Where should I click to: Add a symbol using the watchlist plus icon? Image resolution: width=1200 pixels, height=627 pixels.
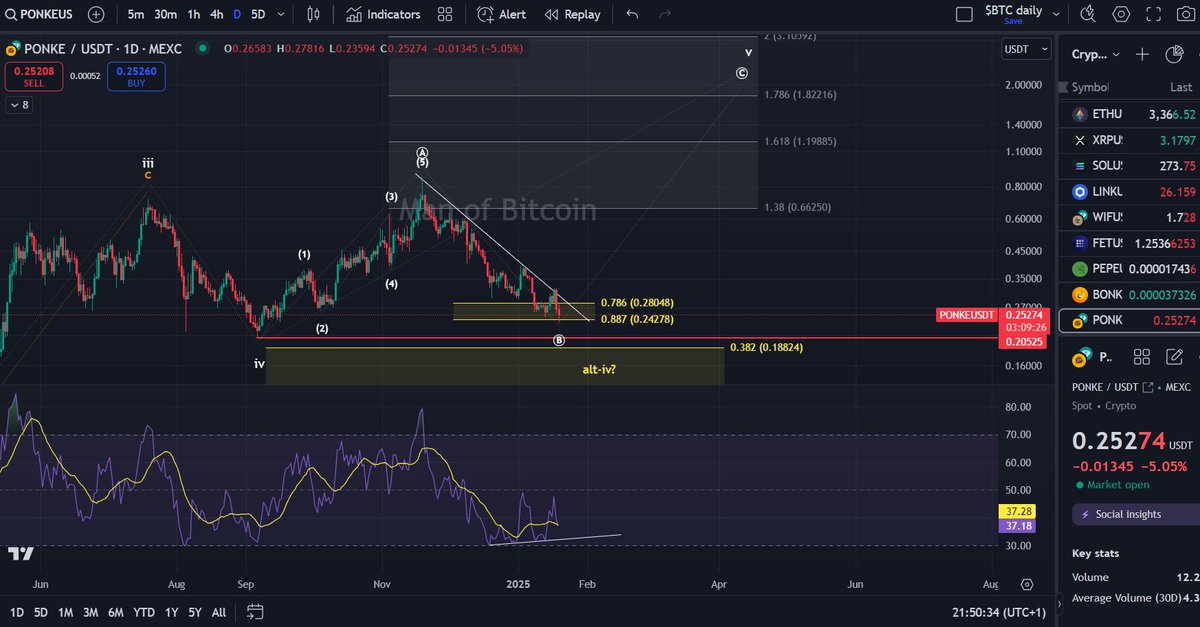1142,54
